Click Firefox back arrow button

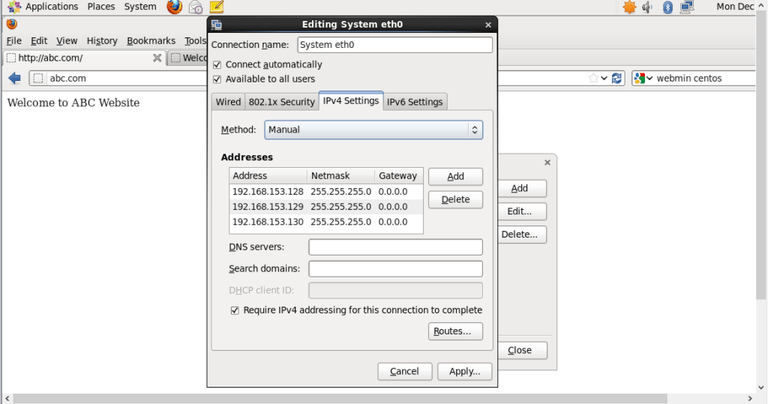tap(15, 78)
